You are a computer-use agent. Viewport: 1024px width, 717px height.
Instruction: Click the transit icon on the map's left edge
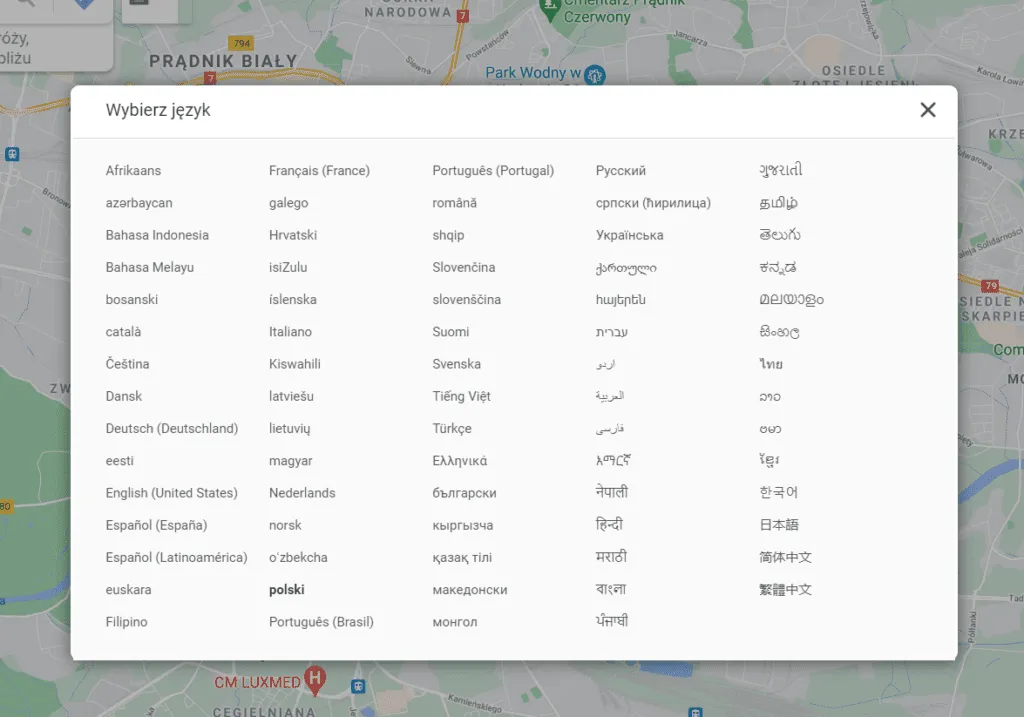pyautogui.click(x=12, y=154)
